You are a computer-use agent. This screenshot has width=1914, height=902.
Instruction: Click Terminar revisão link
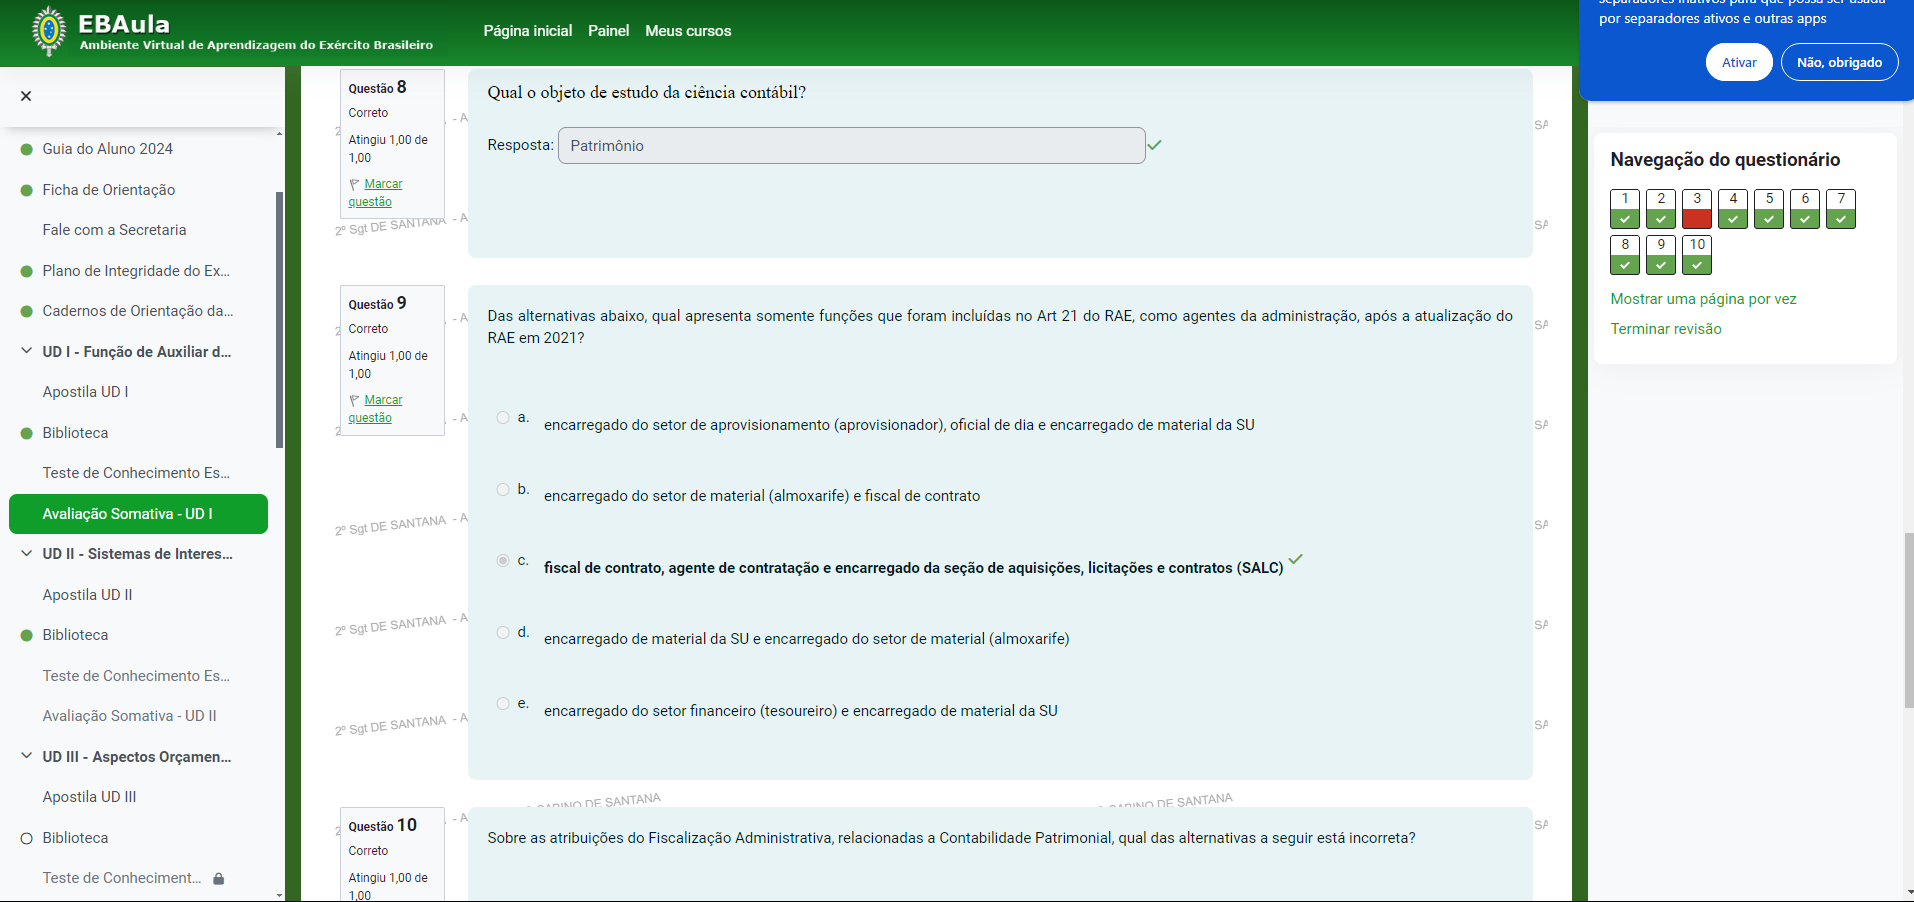[1665, 329]
